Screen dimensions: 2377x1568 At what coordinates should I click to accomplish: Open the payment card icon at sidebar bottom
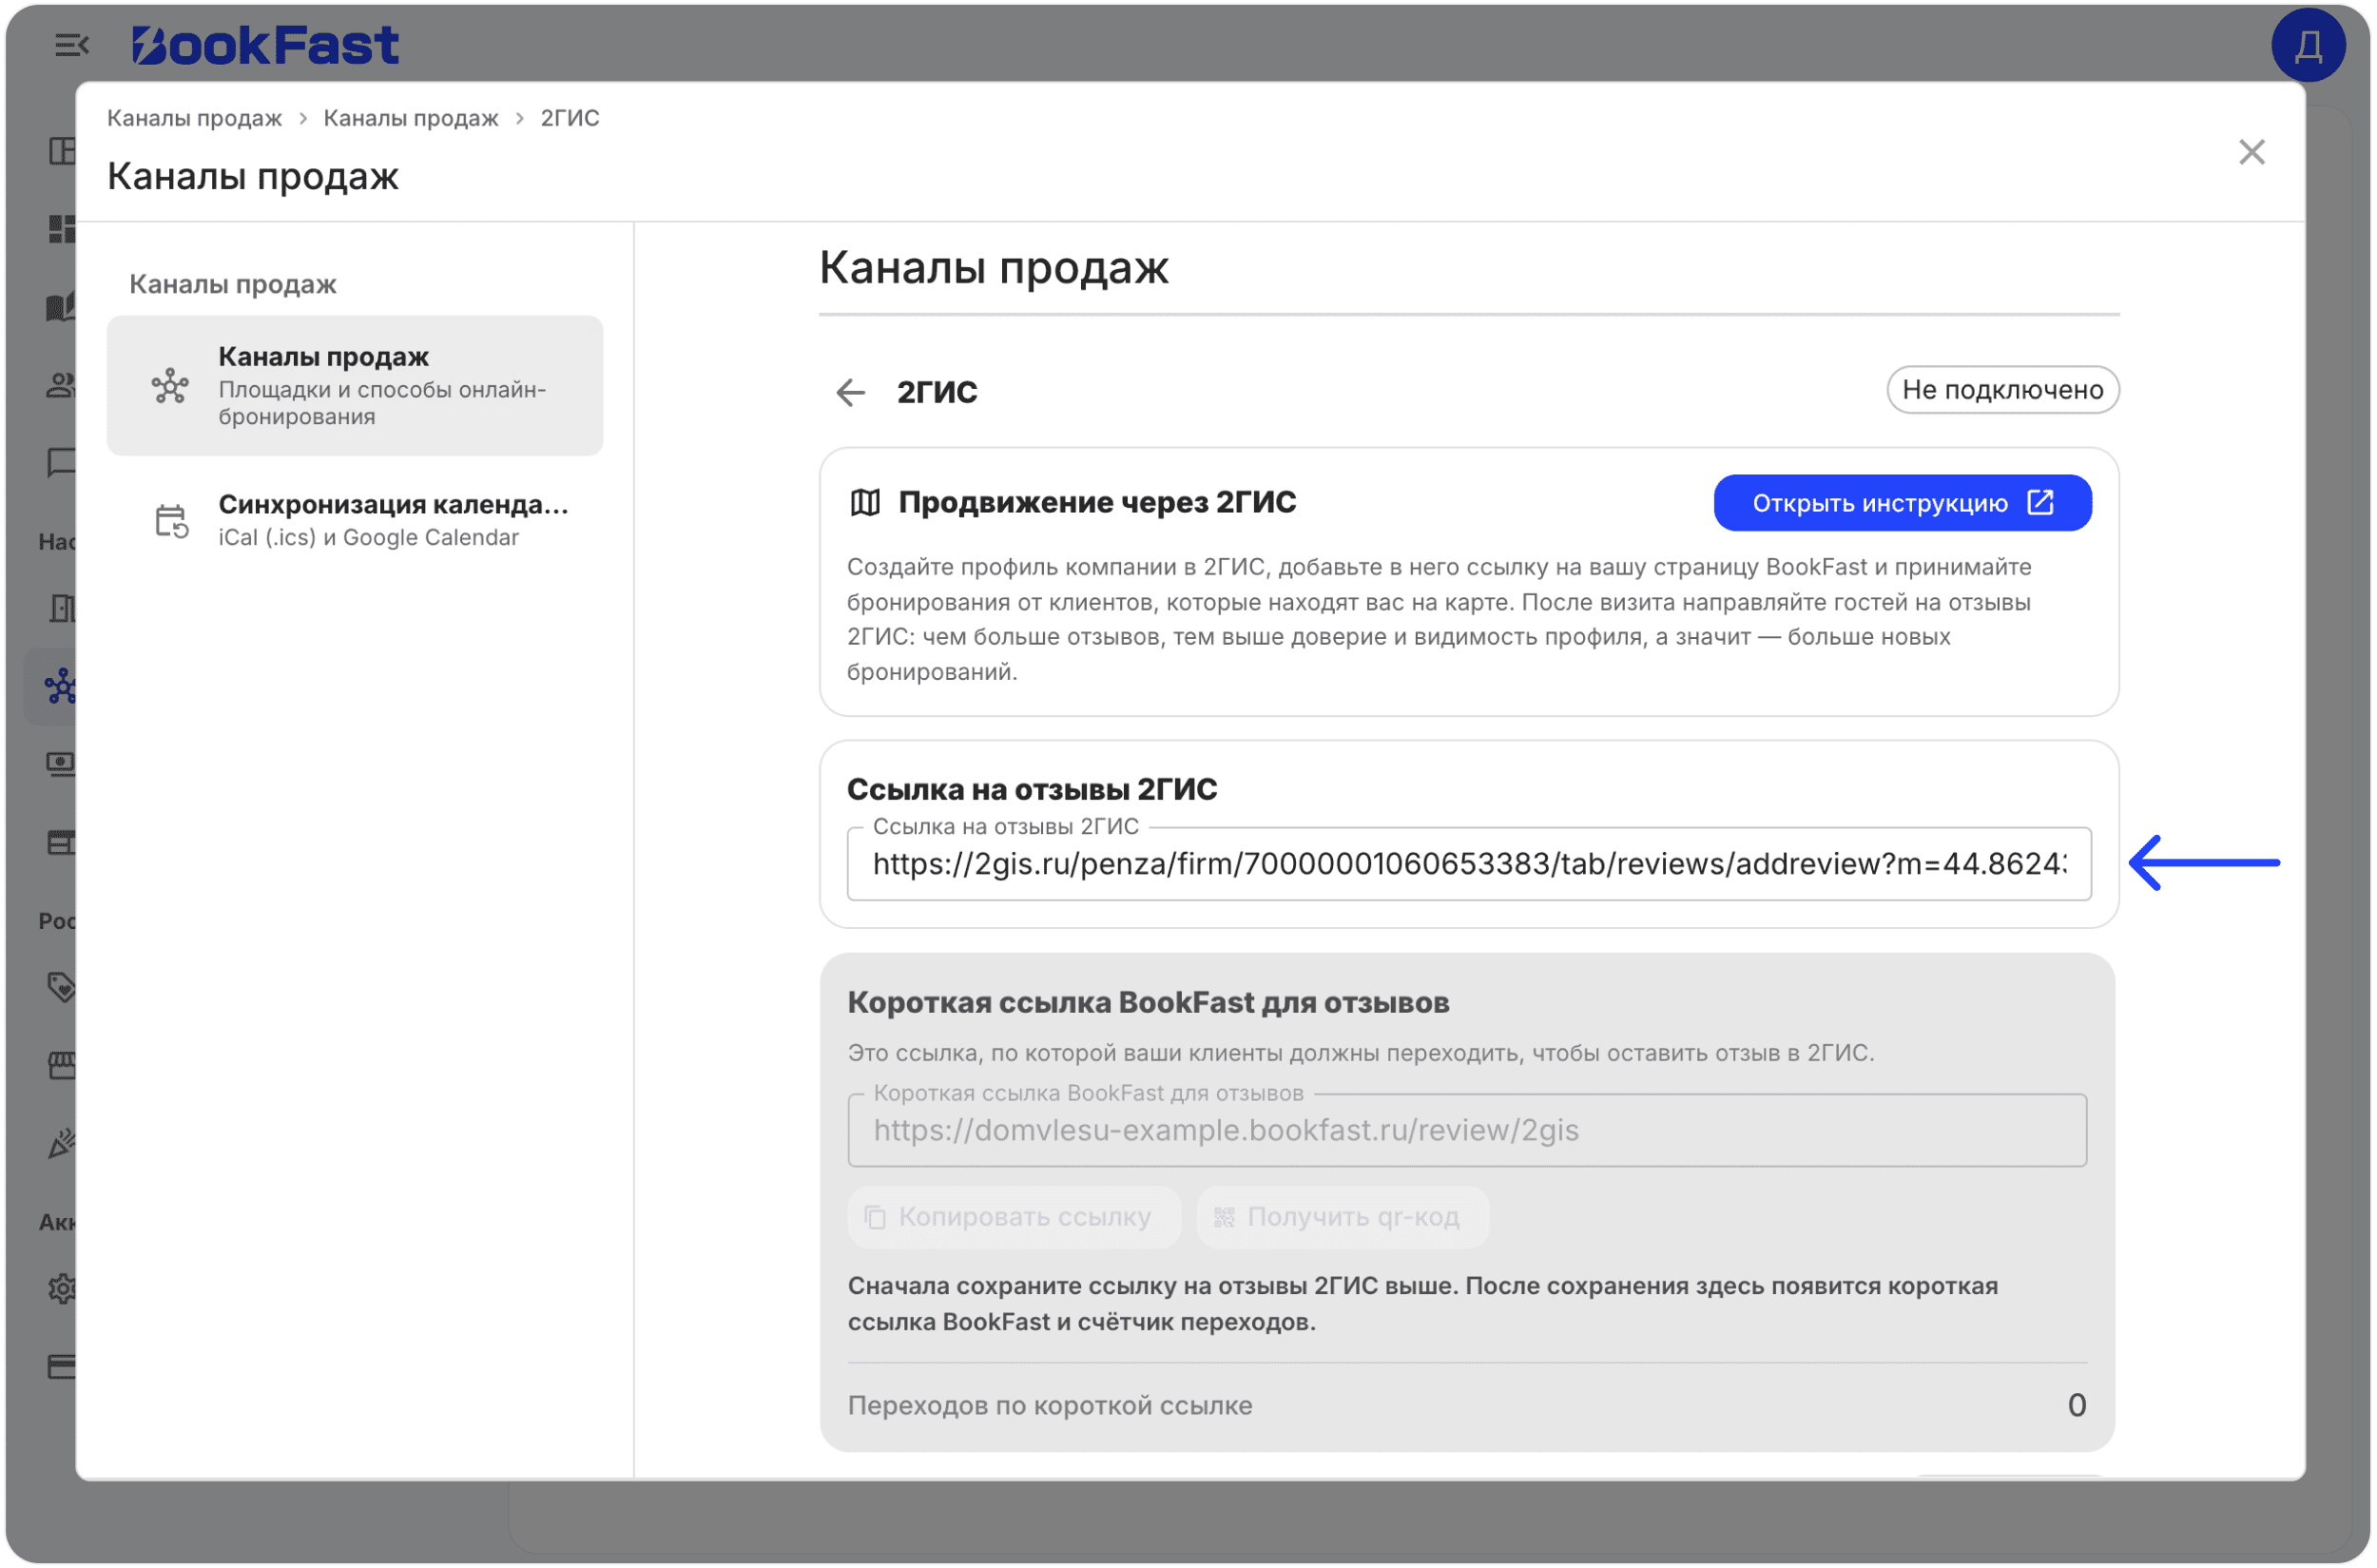[x=62, y=1366]
